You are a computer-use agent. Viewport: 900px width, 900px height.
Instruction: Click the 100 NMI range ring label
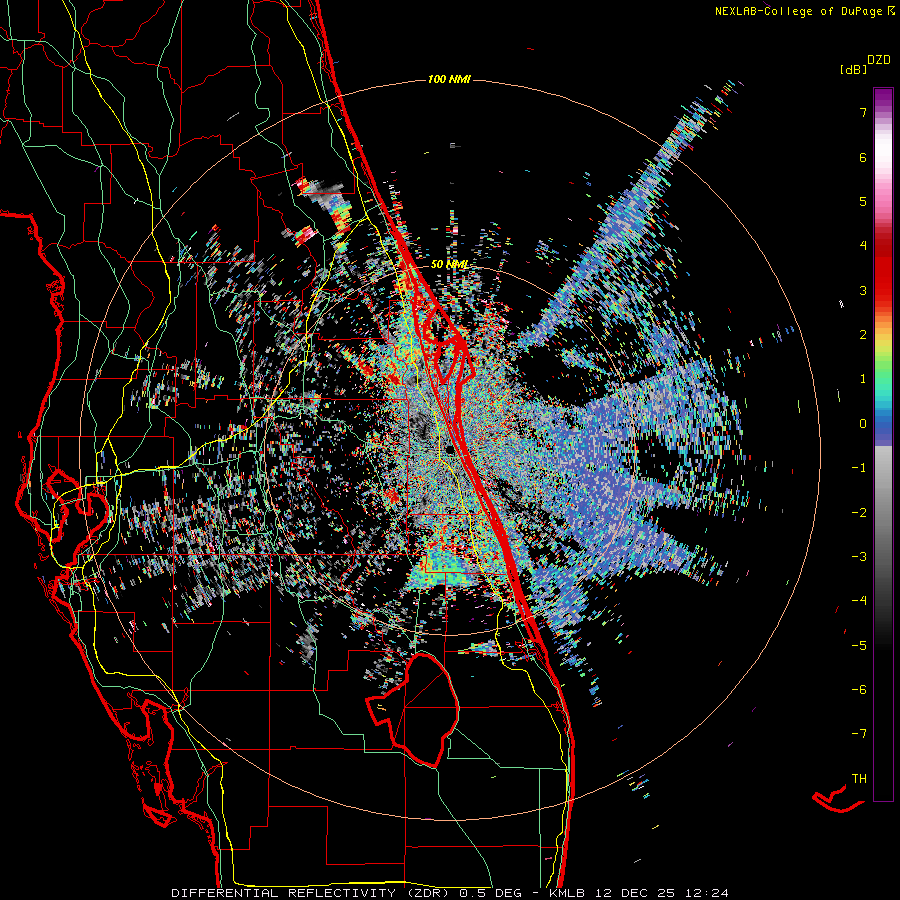(449, 79)
